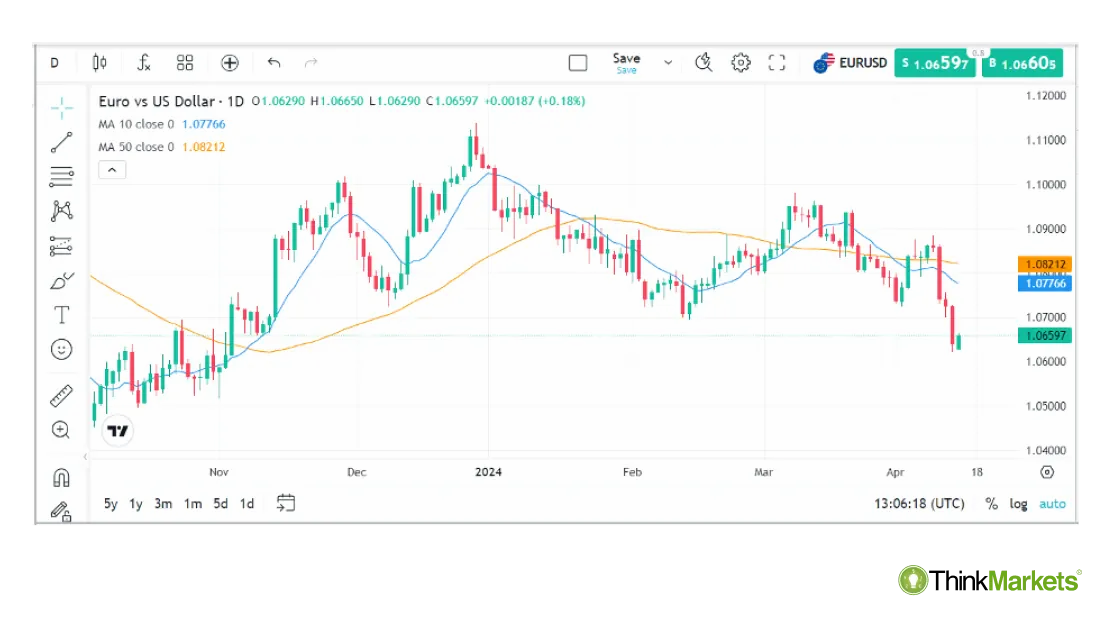
Task: Enable magnet mode for drawings
Action: click(61, 477)
